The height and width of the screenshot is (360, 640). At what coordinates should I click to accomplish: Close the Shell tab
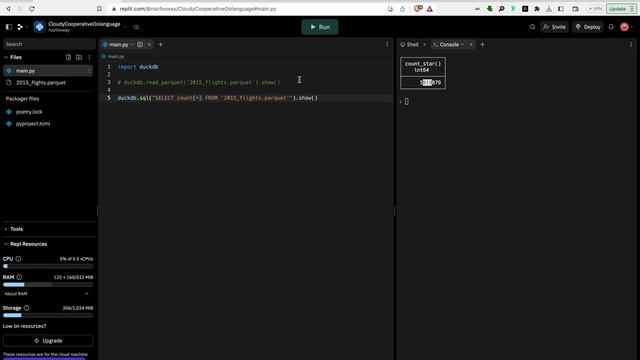click(x=424, y=44)
